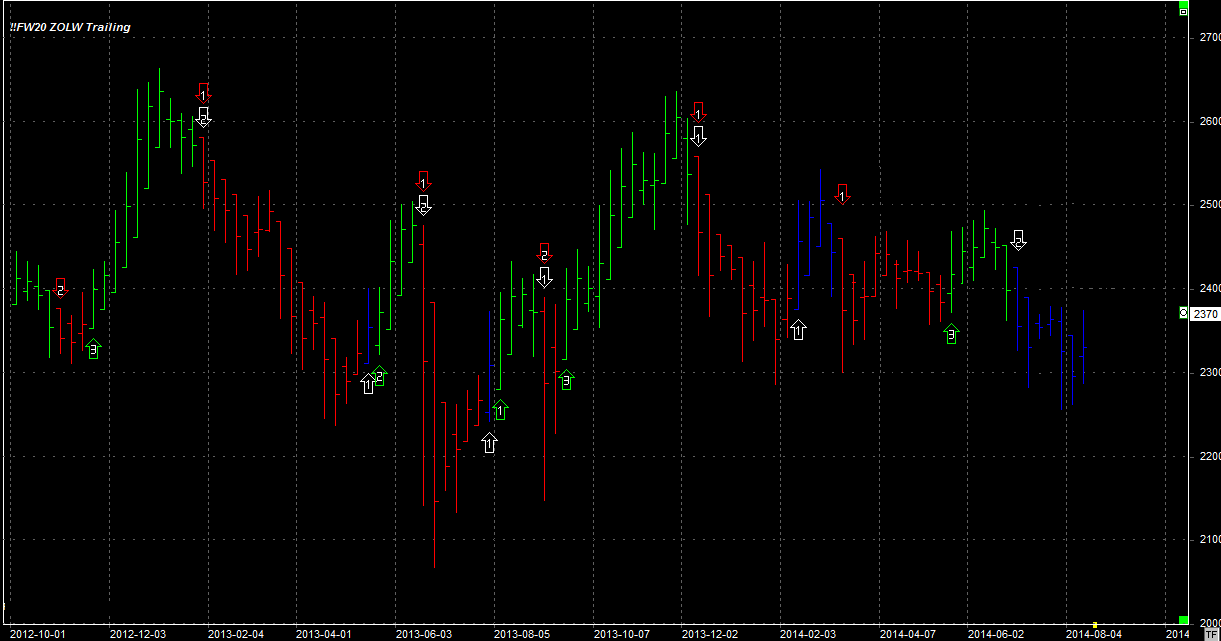
Task: Click the green square at bottom of price axis
Action: pos(1182,621)
